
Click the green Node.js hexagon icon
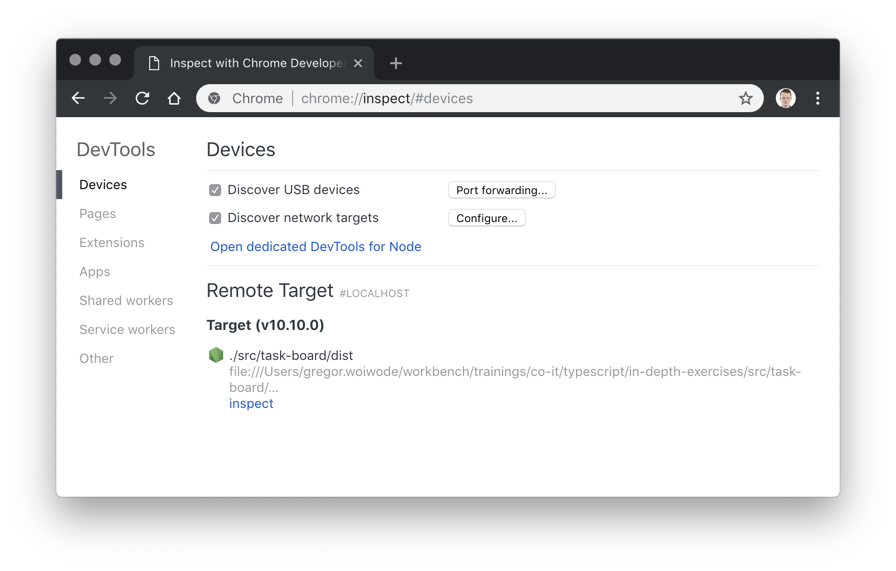(x=216, y=355)
